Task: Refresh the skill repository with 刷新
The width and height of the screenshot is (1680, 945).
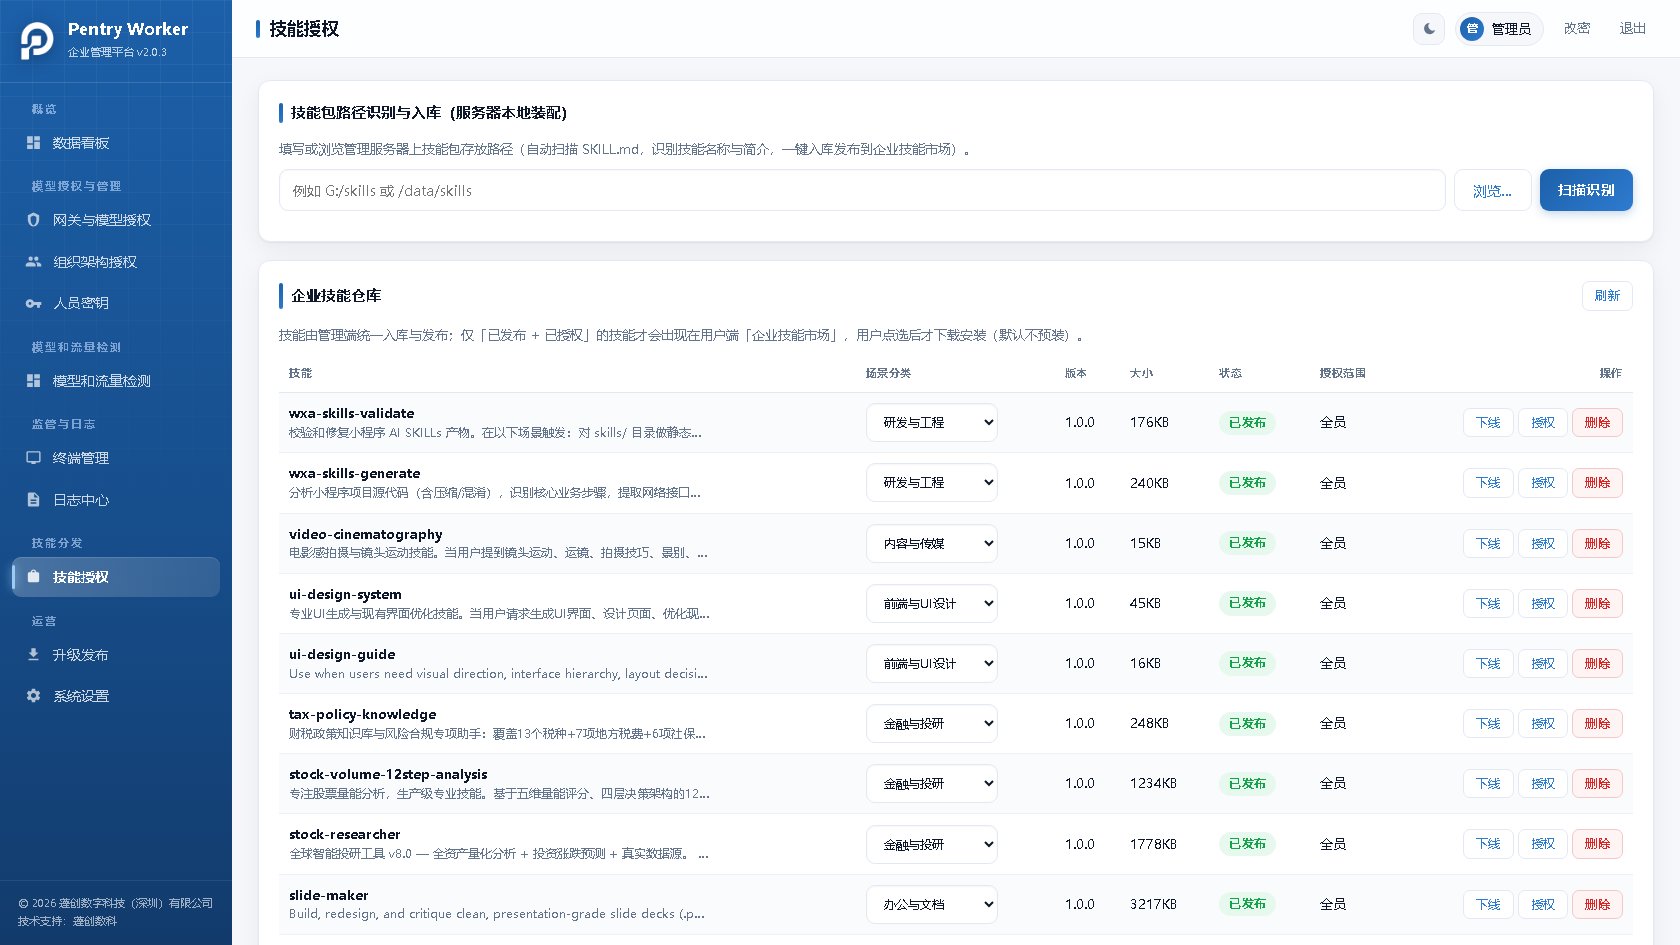Action: [x=1607, y=296]
